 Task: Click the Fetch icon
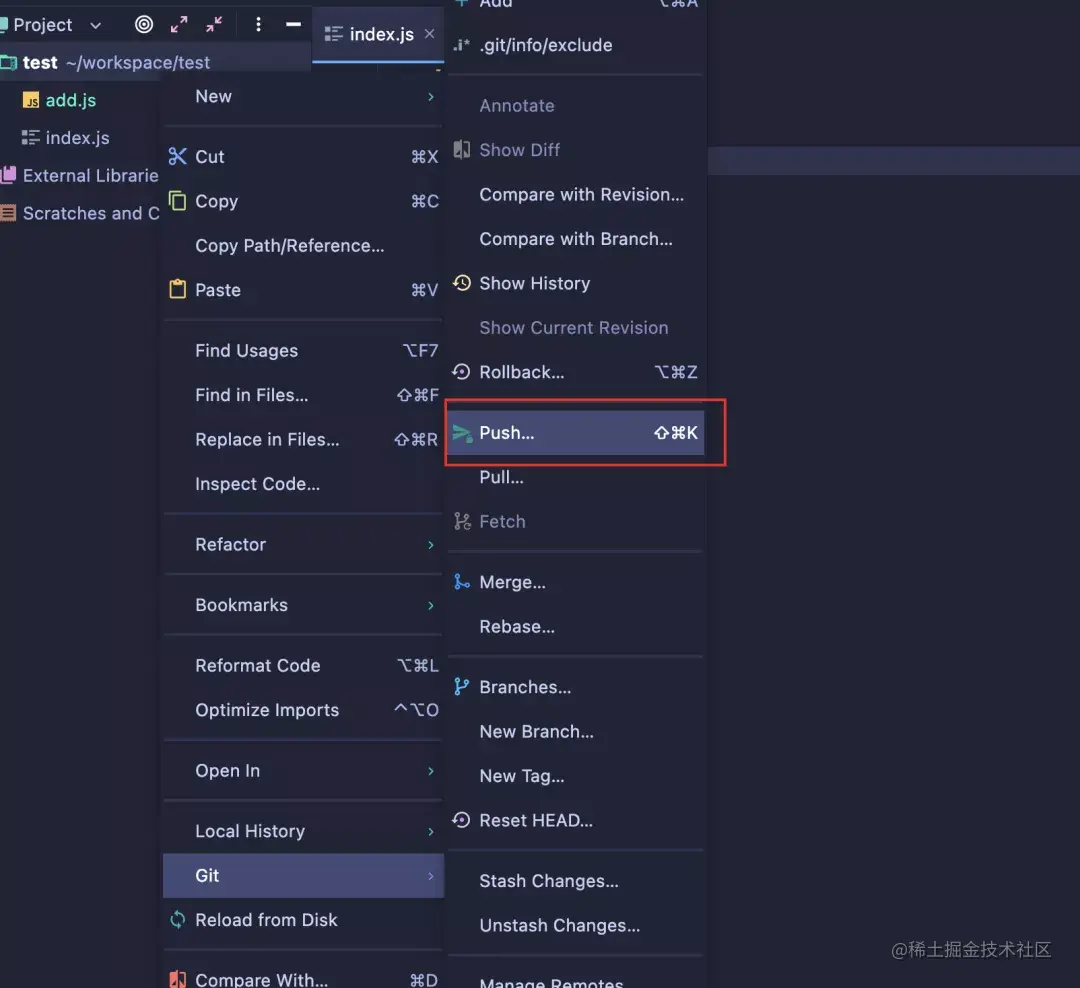tap(461, 522)
